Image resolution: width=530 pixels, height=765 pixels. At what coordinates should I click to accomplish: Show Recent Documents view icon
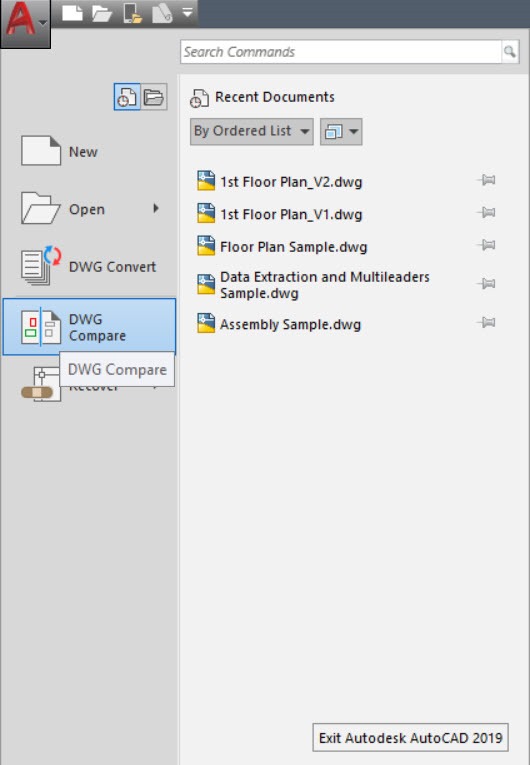coord(127,97)
